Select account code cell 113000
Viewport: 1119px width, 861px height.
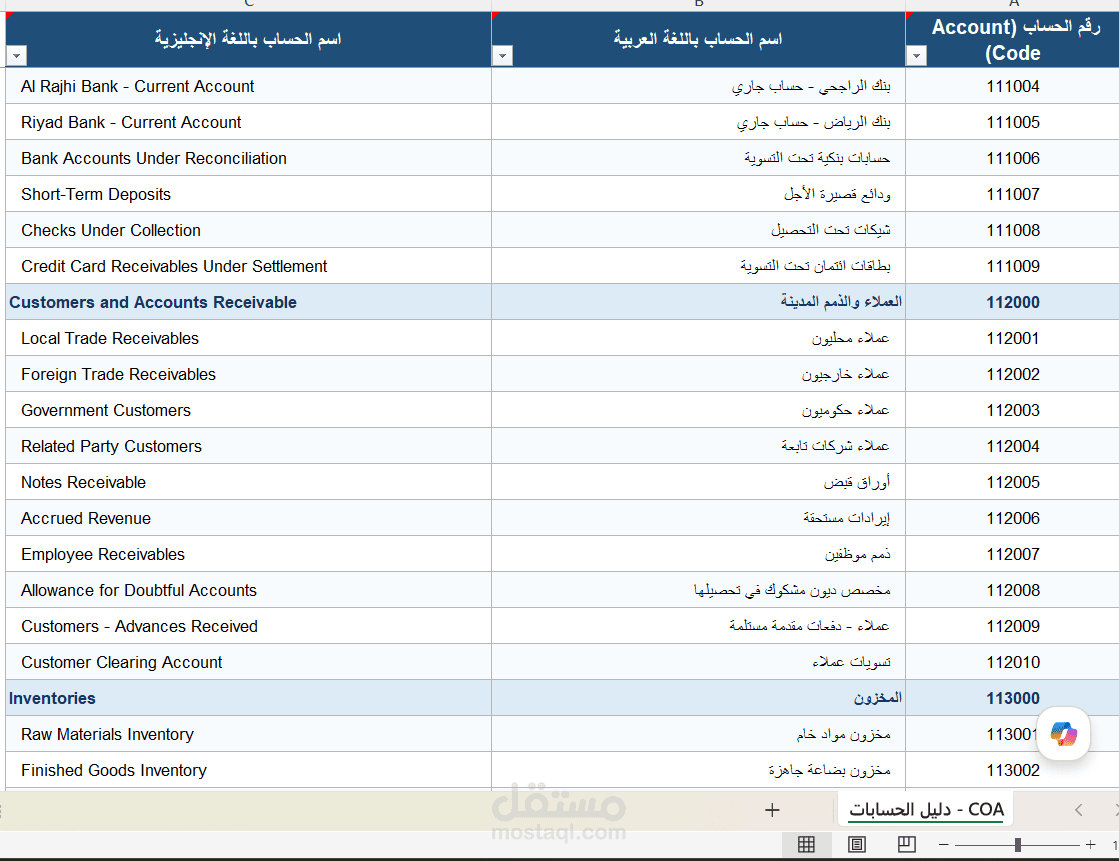coord(1013,698)
